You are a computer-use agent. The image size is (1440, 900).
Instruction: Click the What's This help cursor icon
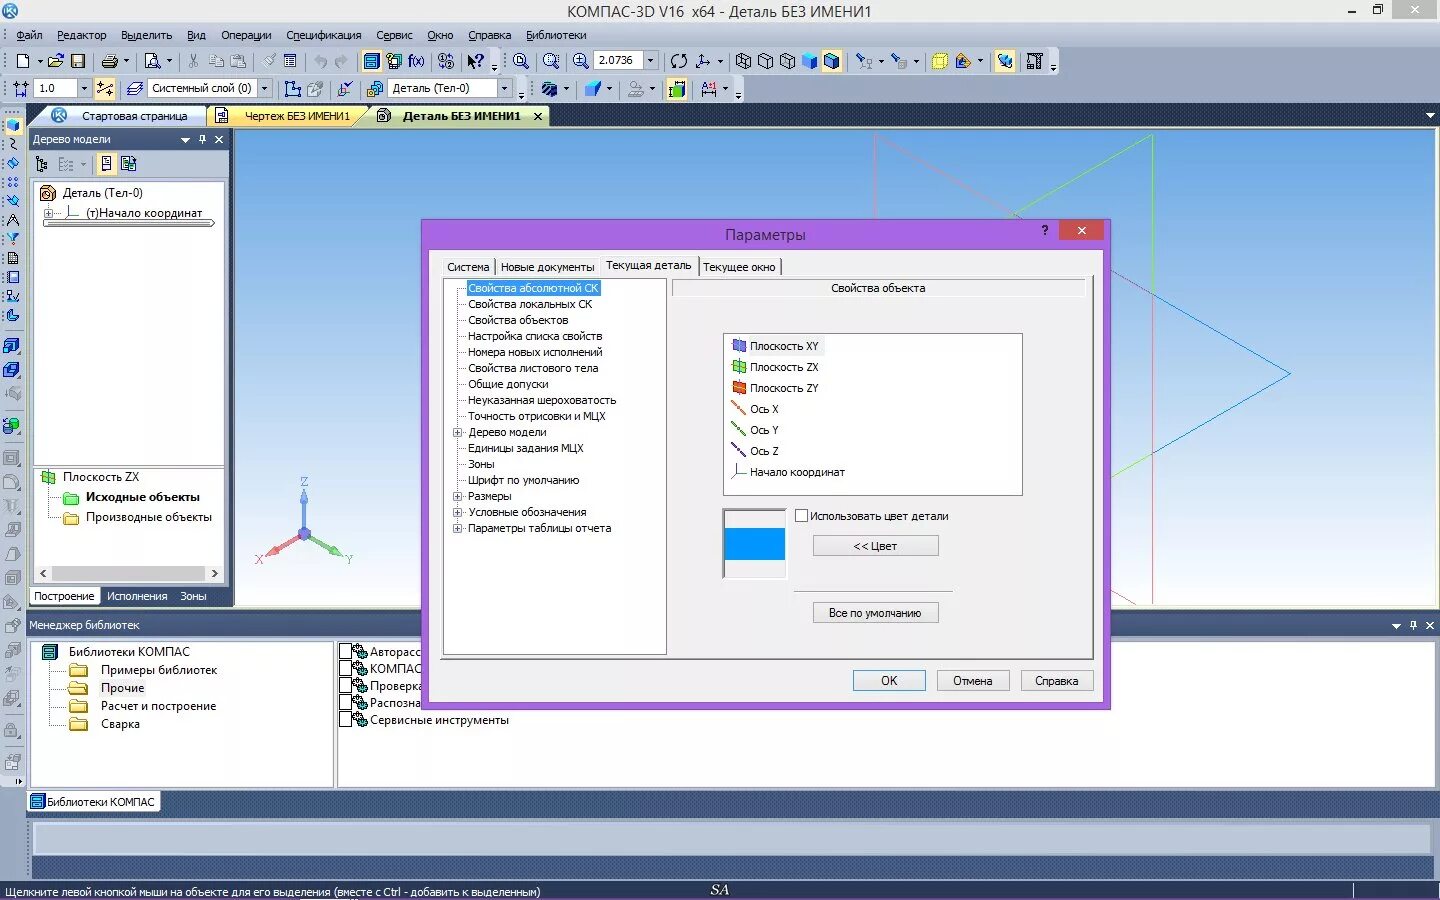pos(476,61)
